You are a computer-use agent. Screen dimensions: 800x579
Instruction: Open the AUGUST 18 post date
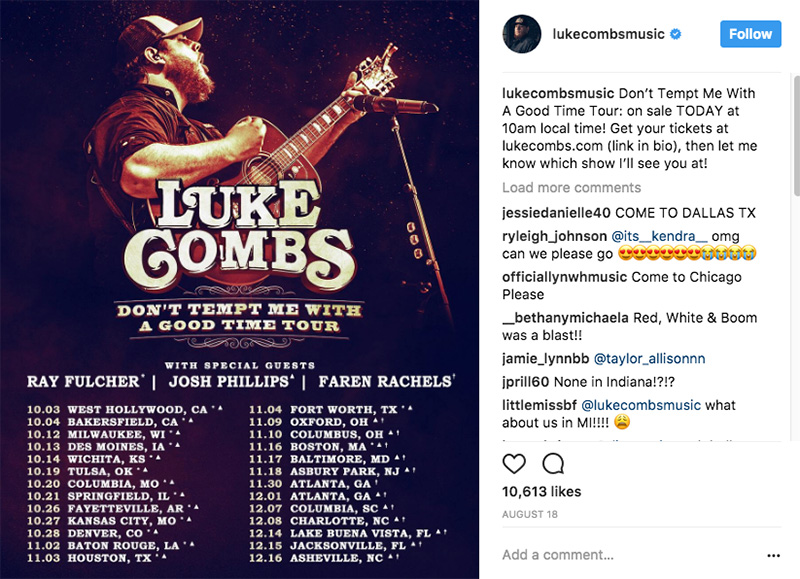[x=530, y=514]
